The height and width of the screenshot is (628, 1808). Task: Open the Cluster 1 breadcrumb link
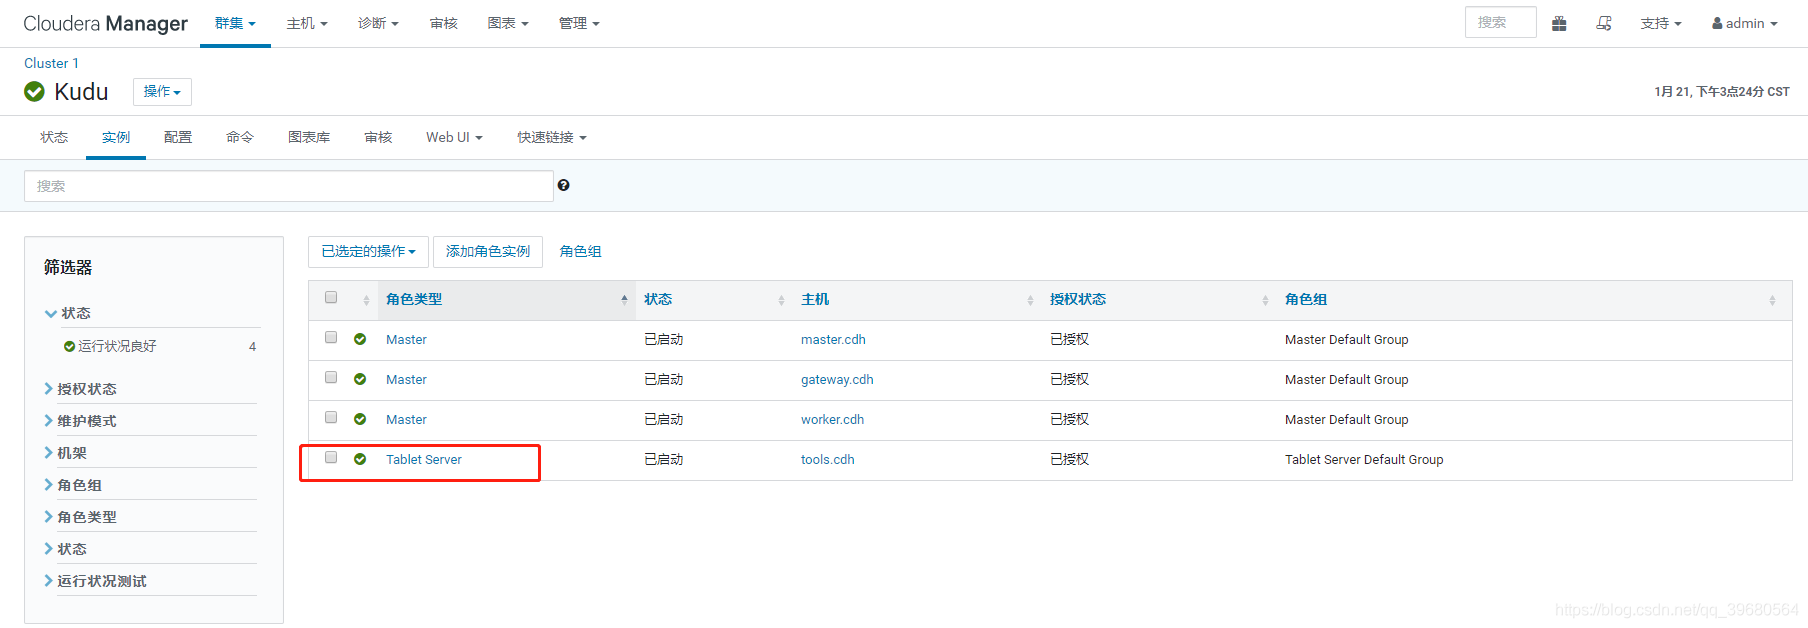click(x=51, y=63)
